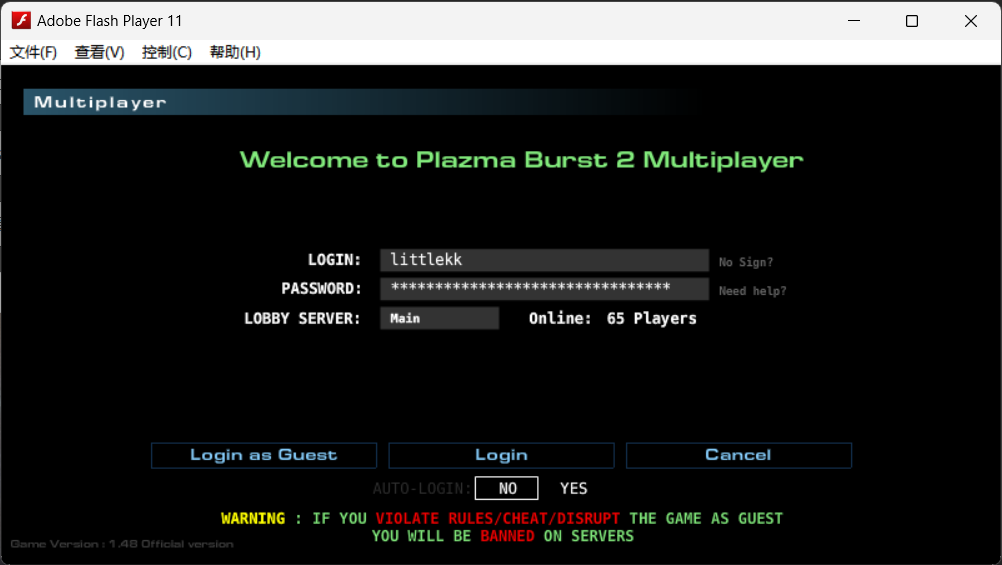
Task: Click the Game Version text
Action: pos(122,544)
